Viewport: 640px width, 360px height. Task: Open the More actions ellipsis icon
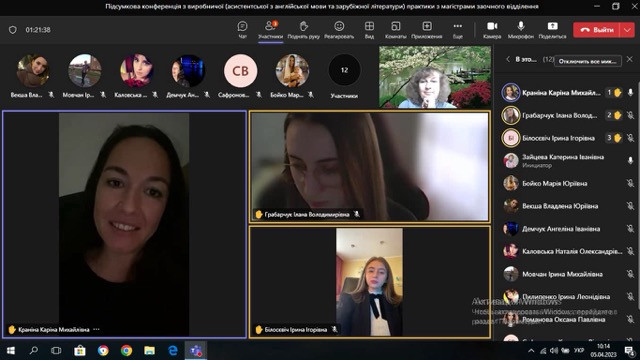coord(458,27)
